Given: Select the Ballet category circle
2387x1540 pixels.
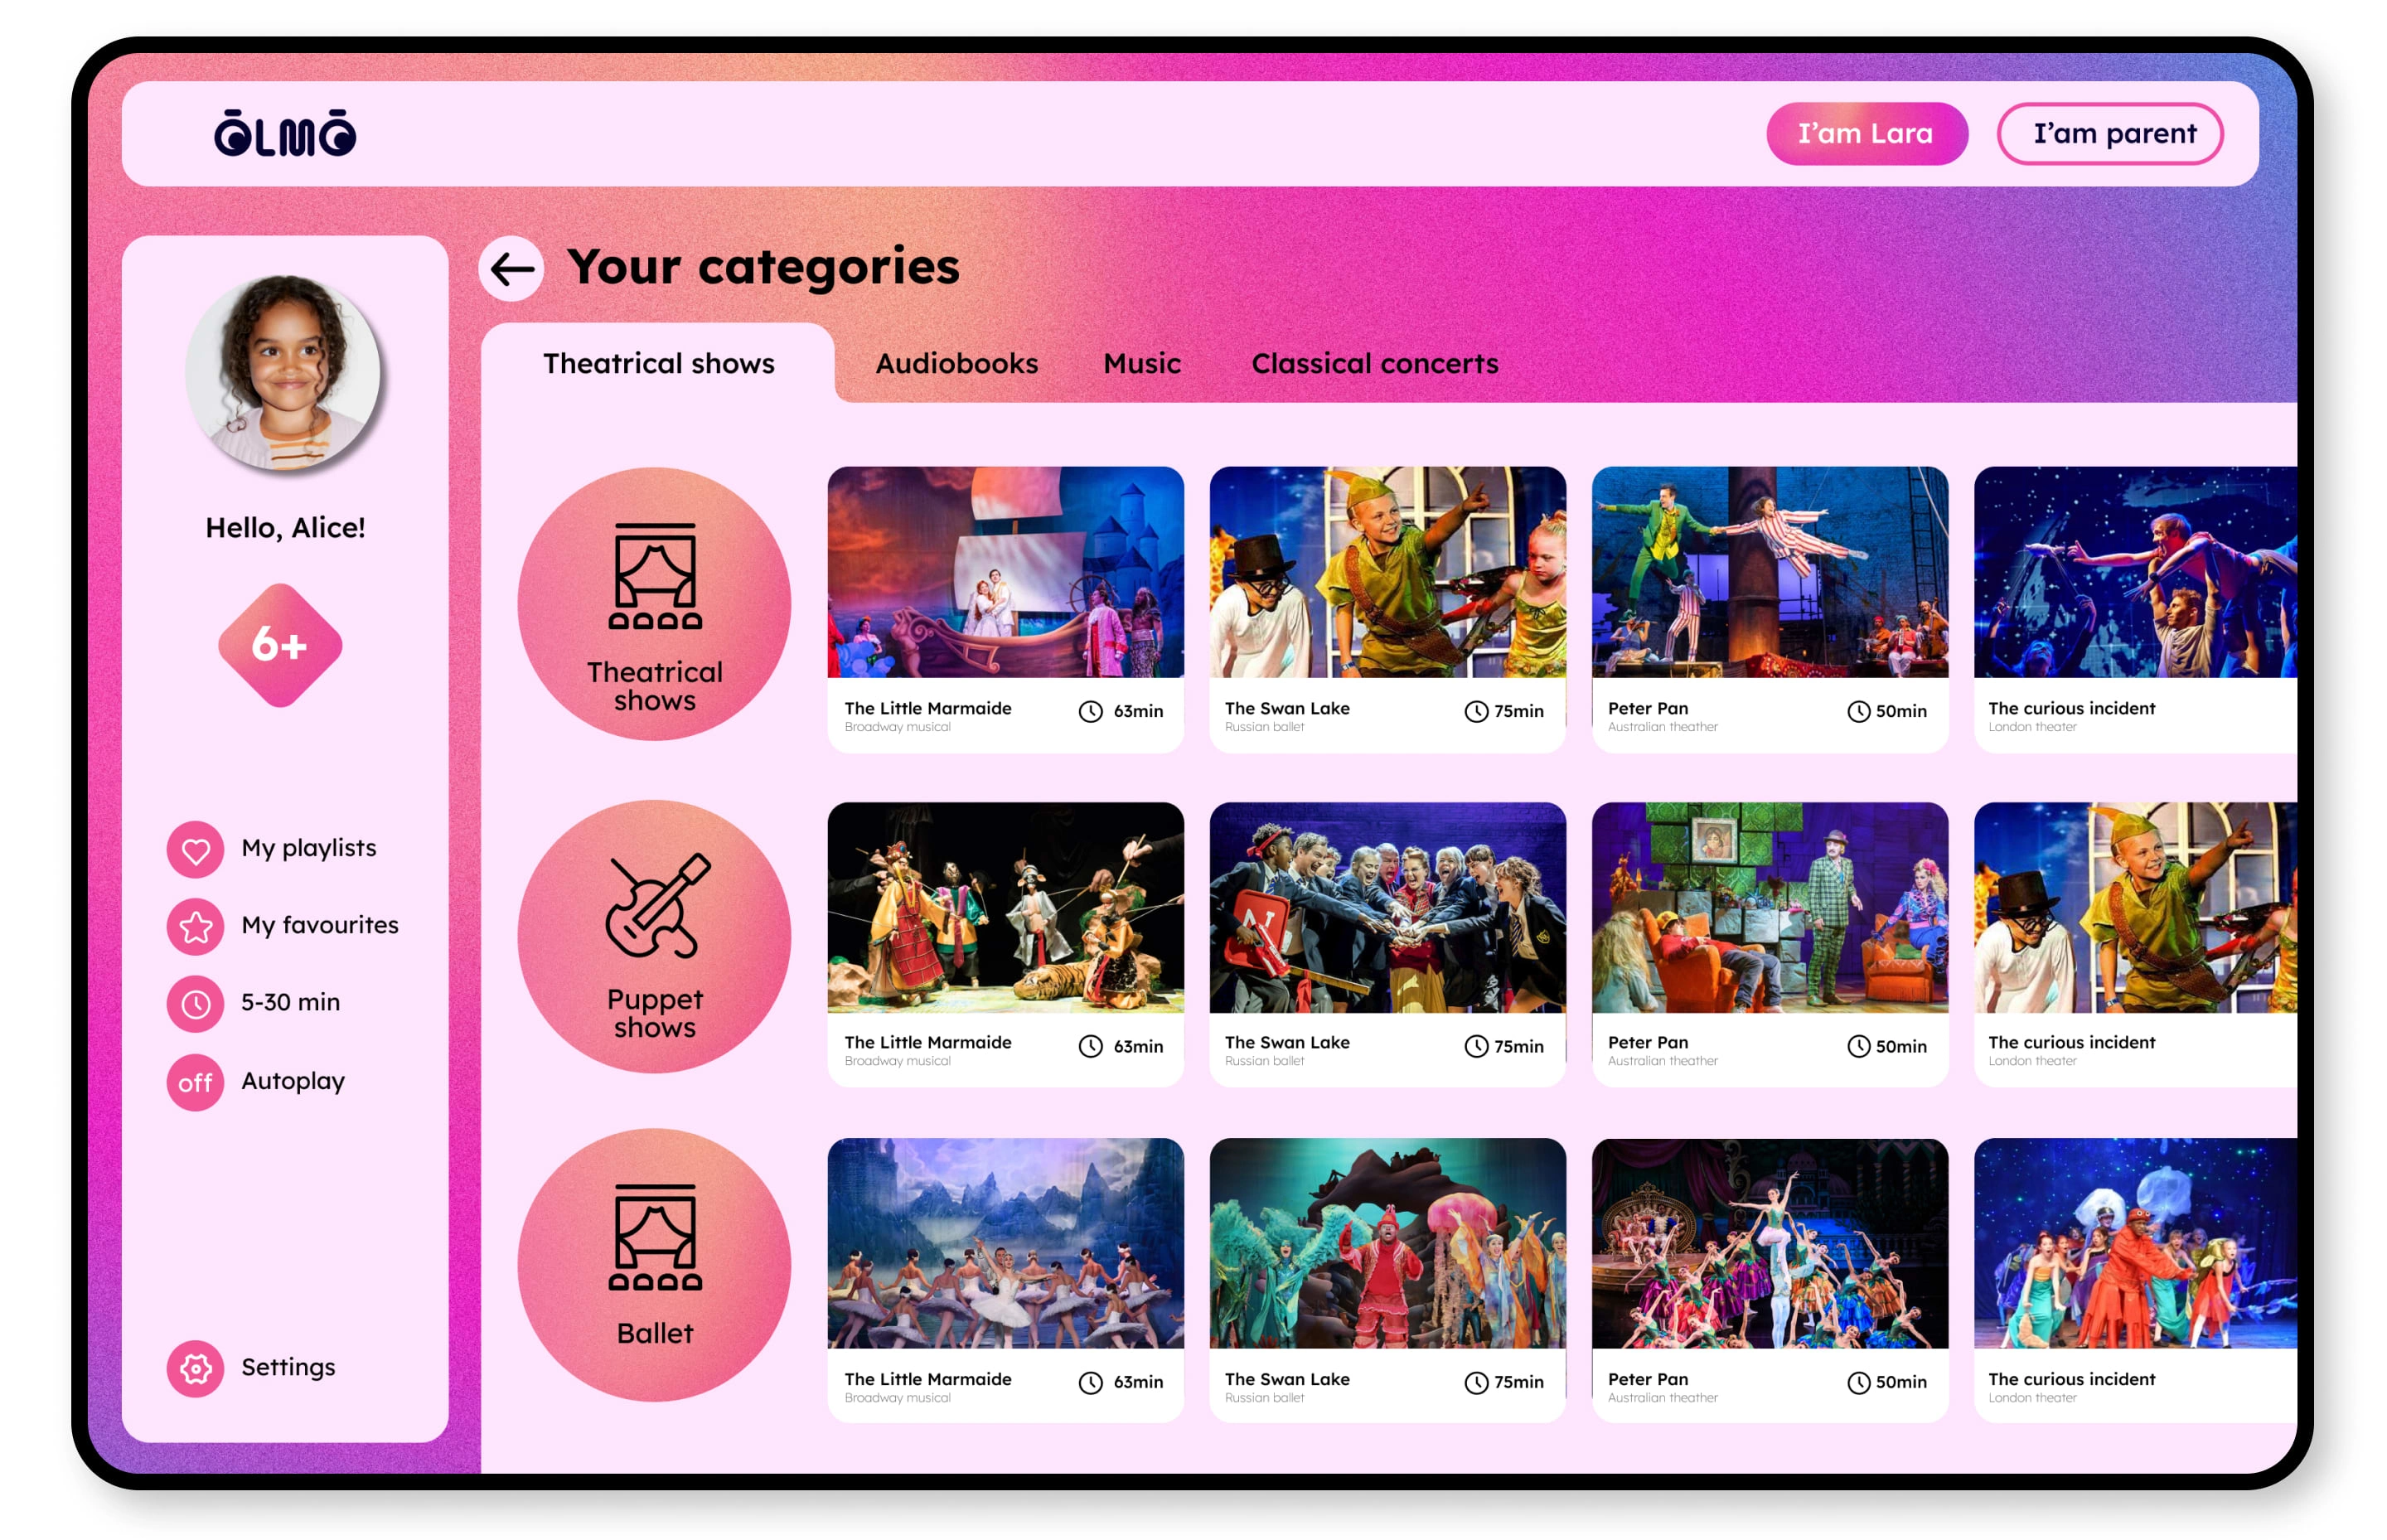Looking at the screenshot, I should [654, 1265].
